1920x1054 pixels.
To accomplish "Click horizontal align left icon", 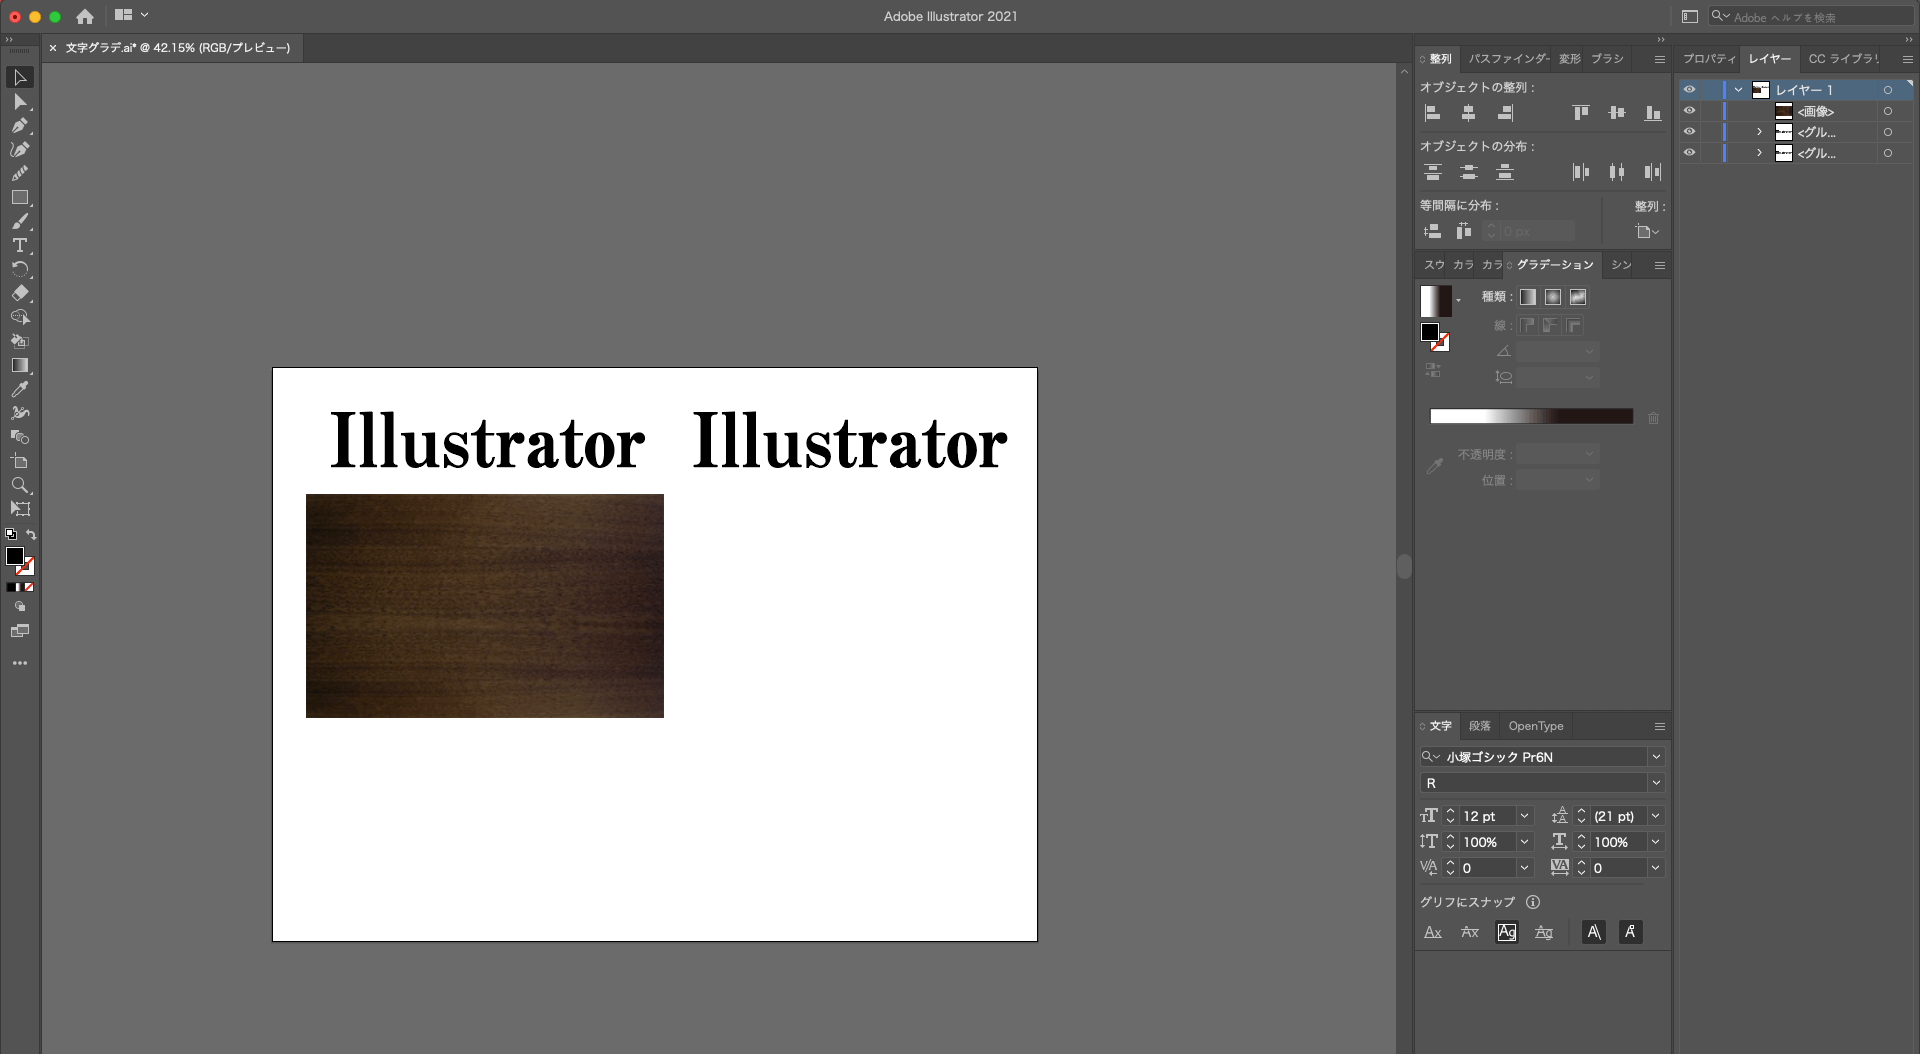I will (1432, 113).
